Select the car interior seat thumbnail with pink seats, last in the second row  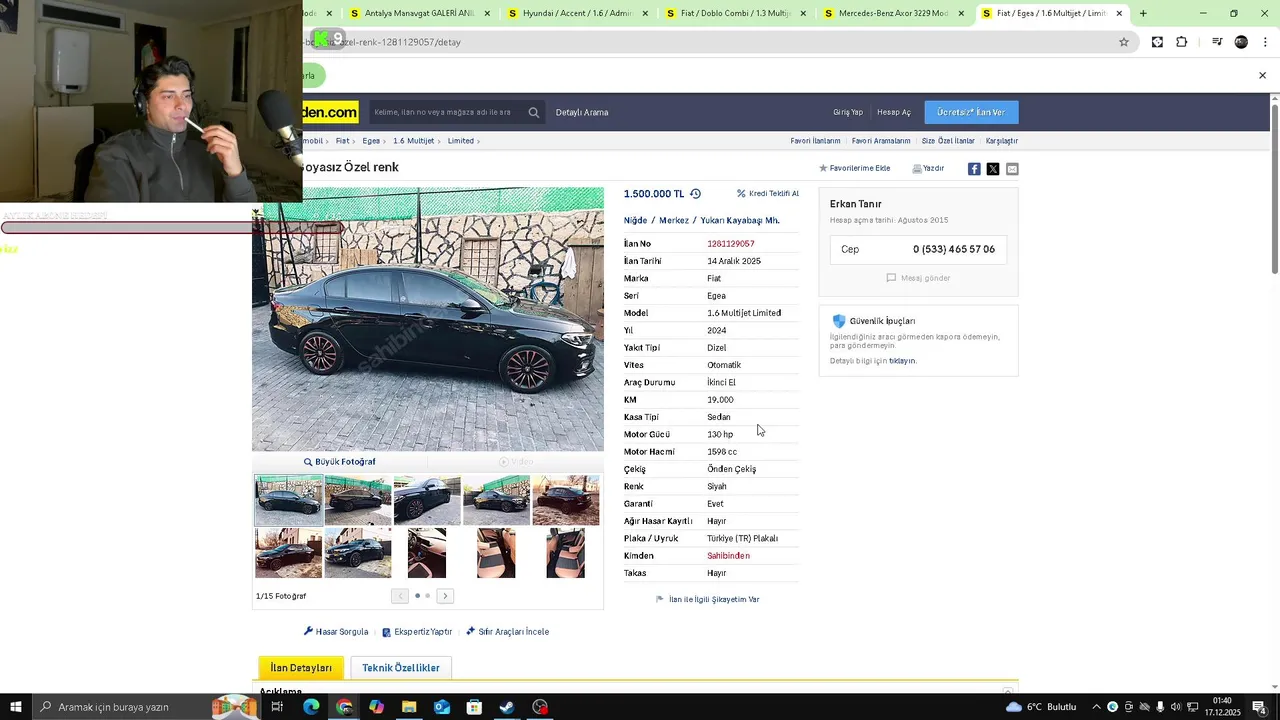click(x=565, y=553)
